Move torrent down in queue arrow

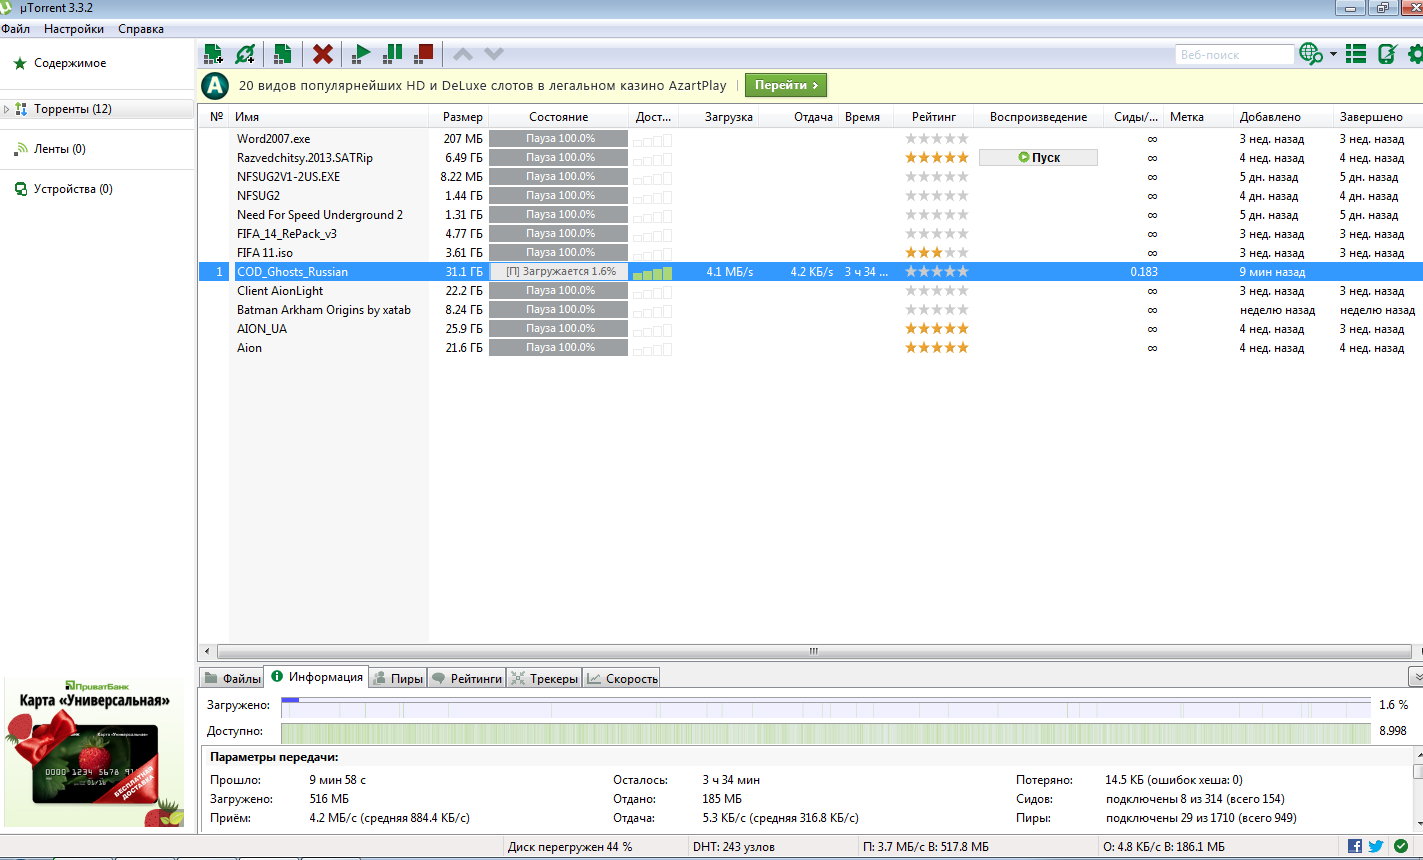click(494, 54)
